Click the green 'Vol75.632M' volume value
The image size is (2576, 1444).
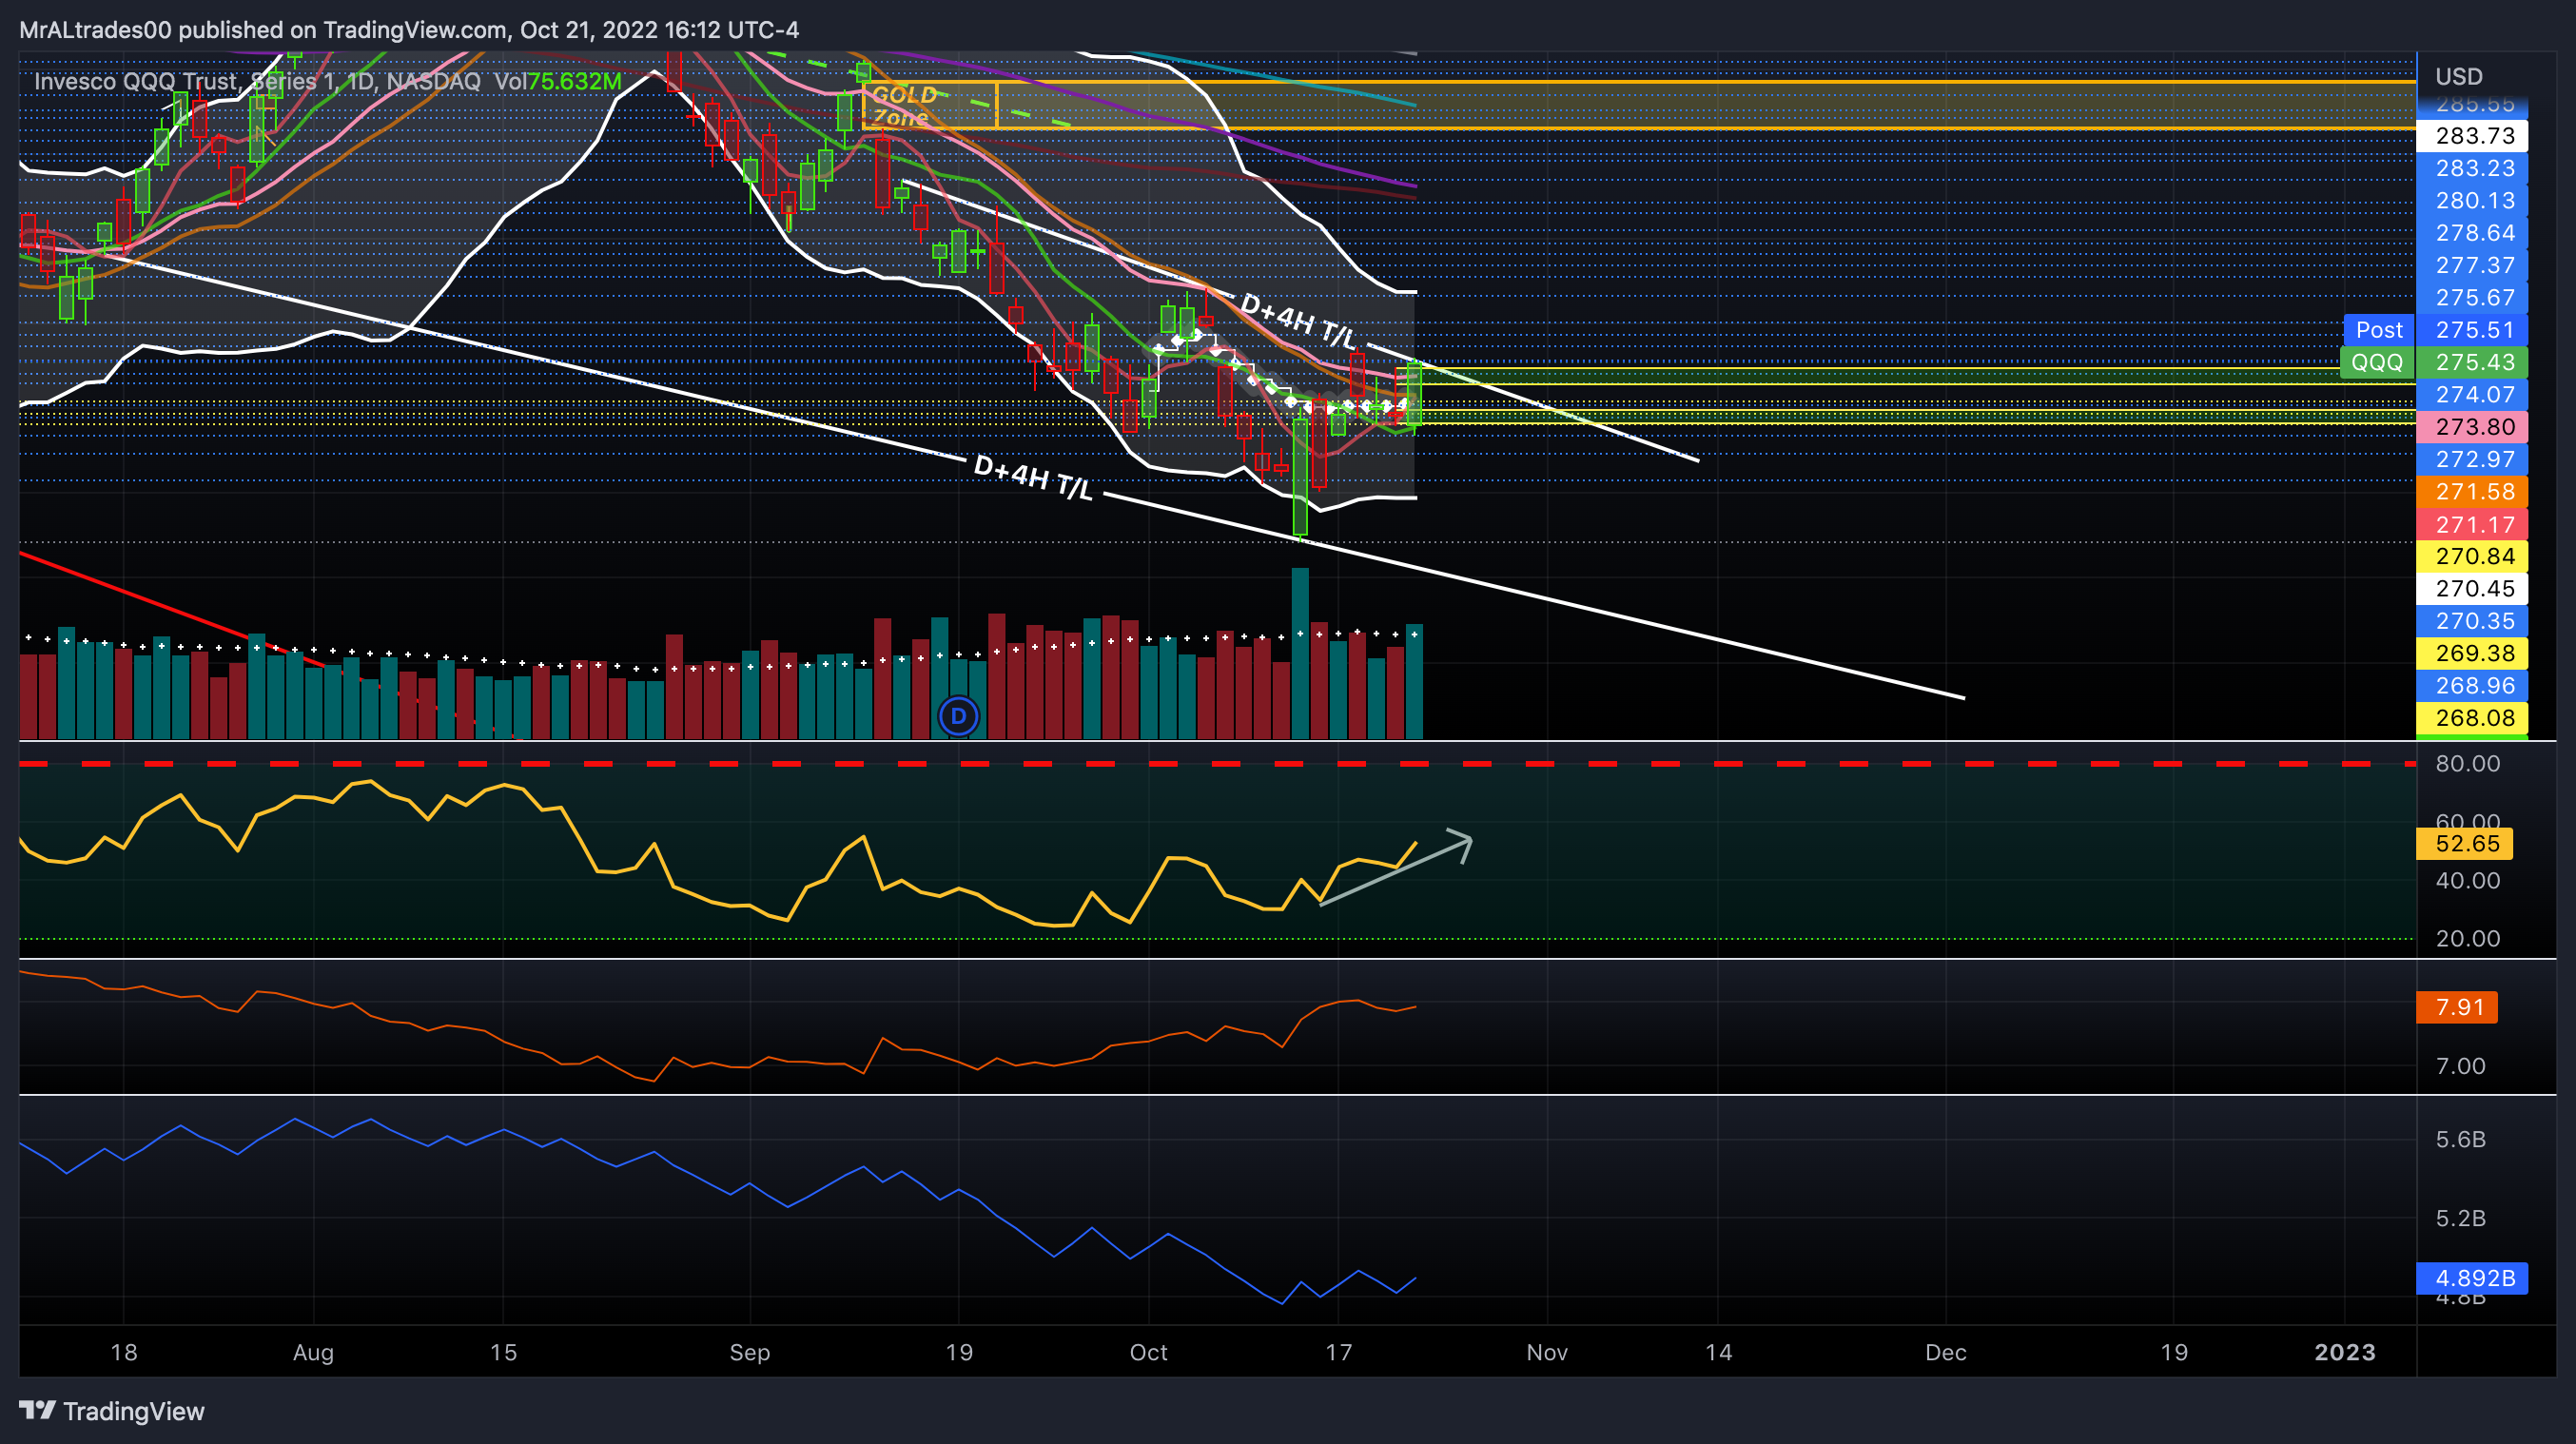pyautogui.click(x=557, y=81)
